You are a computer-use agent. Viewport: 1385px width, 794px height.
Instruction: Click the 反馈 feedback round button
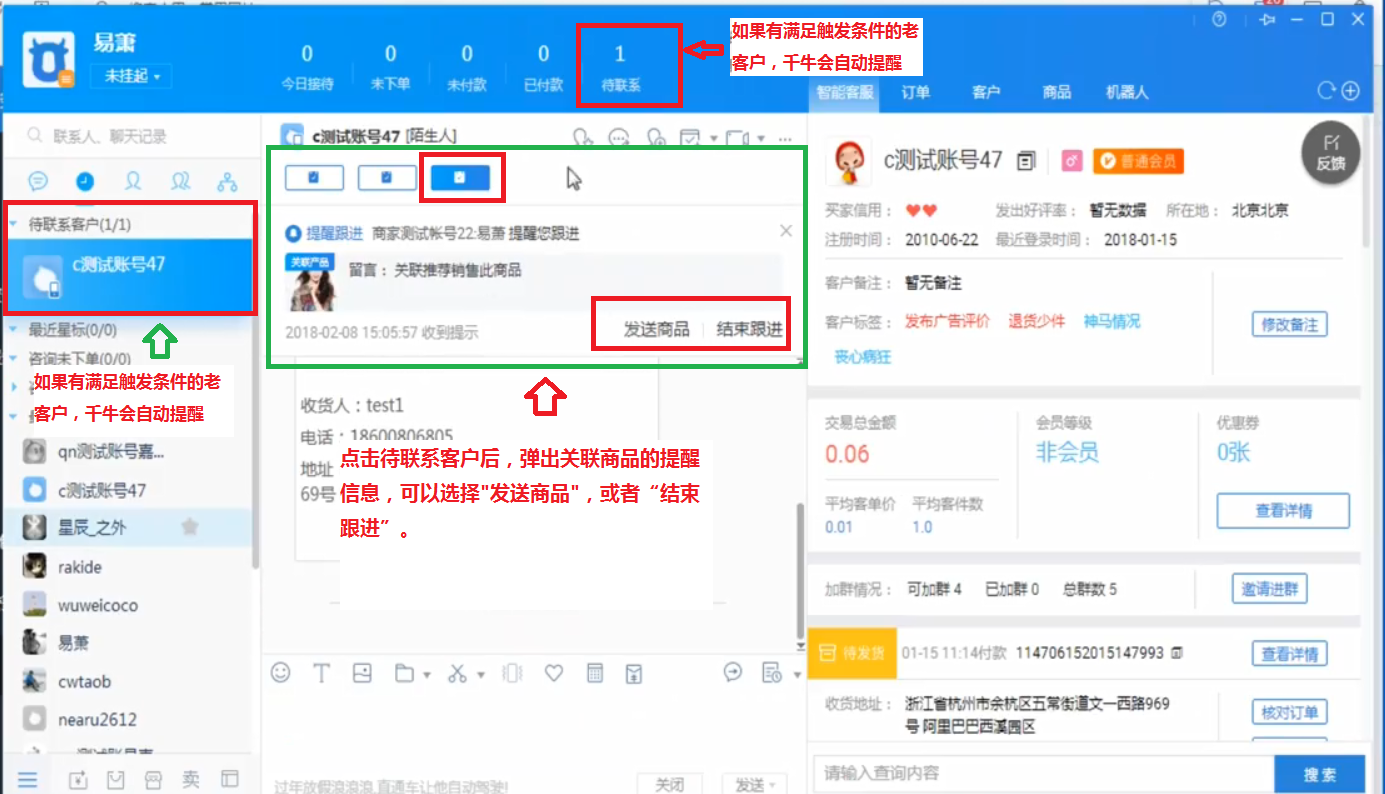1331,154
